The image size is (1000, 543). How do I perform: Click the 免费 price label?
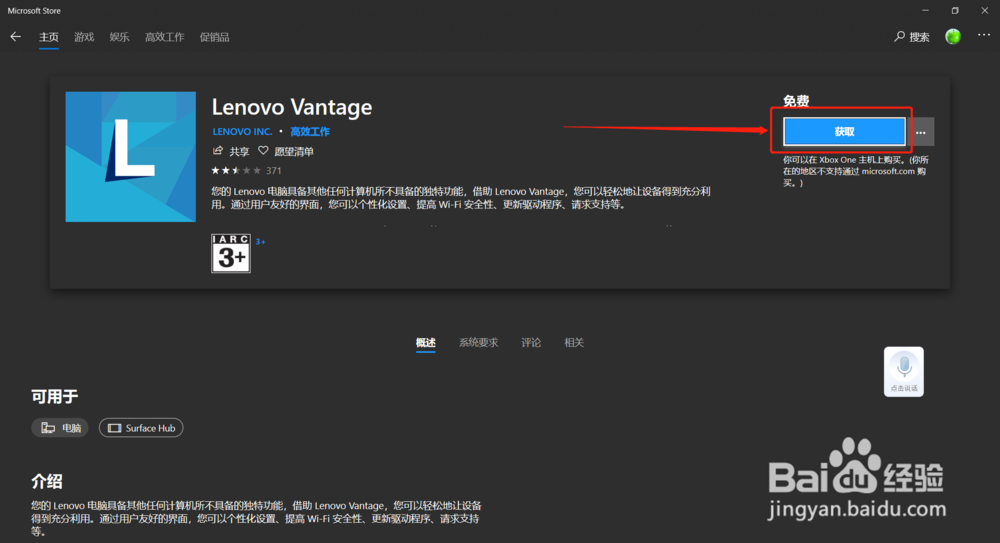796,101
